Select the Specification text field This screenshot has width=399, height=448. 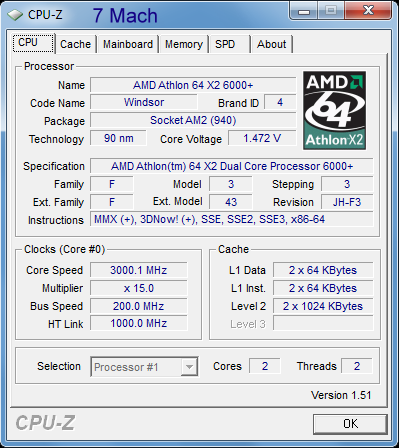tap(232, 166)
